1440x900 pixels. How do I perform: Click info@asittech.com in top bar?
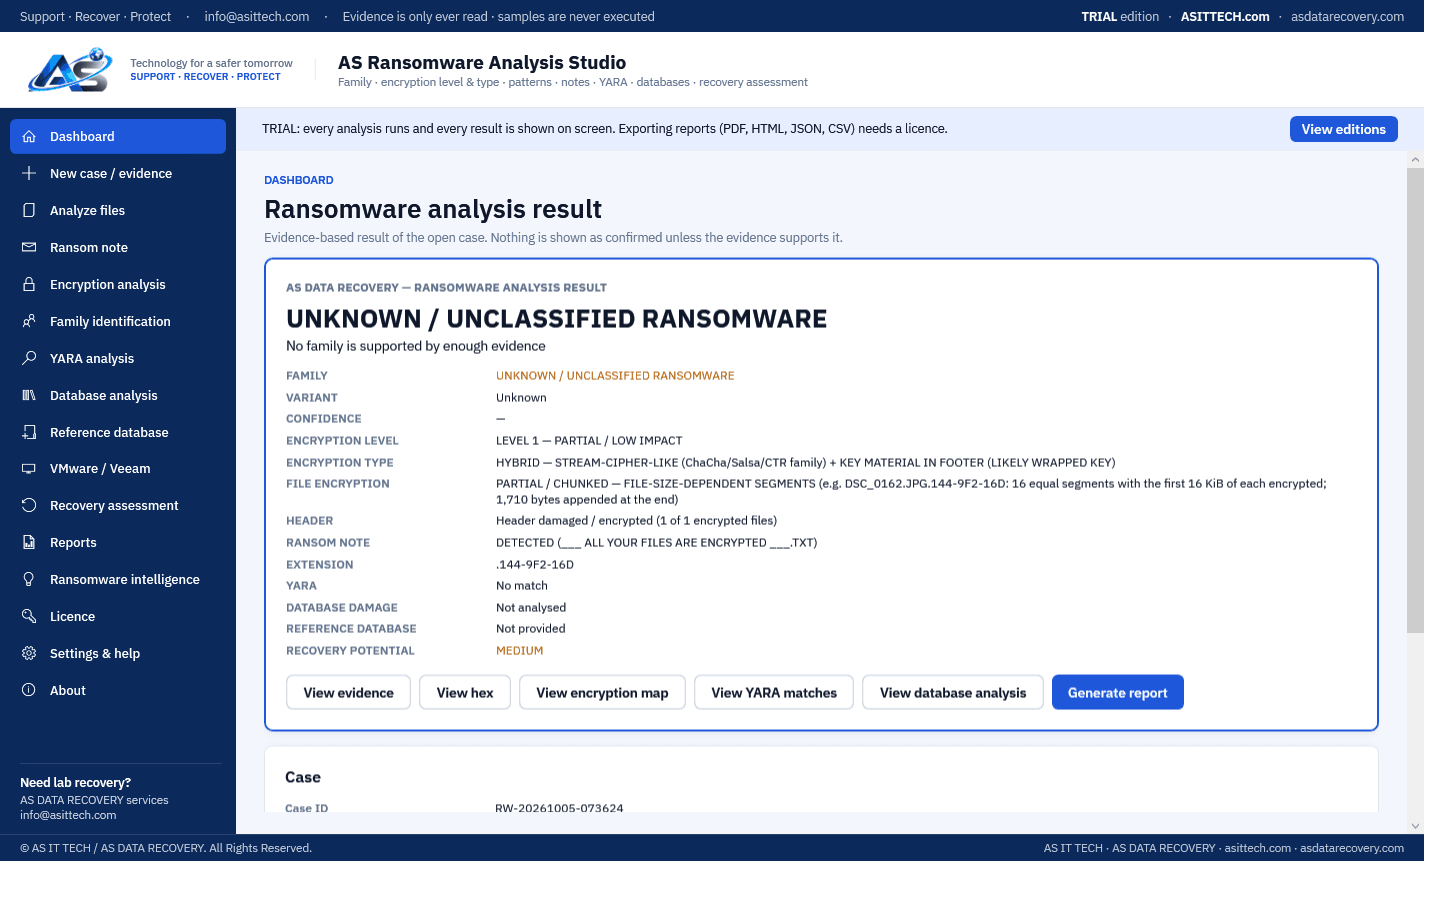click(257, 17)
